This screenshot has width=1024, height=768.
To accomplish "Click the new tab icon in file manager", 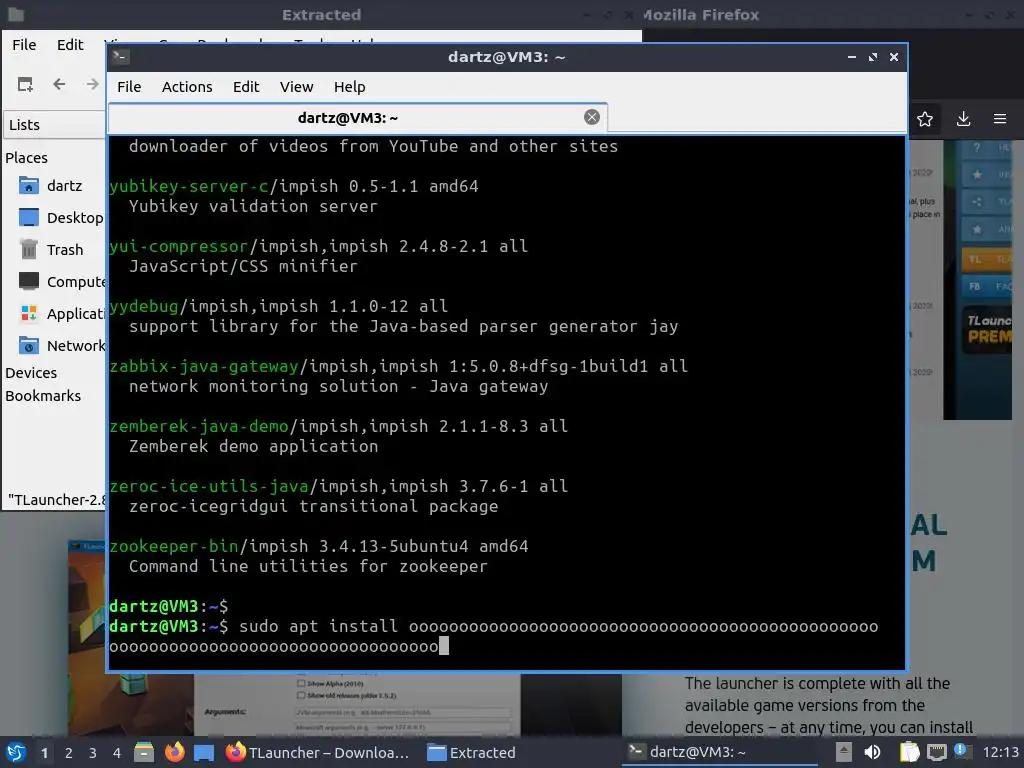I will tap(25, 84).
